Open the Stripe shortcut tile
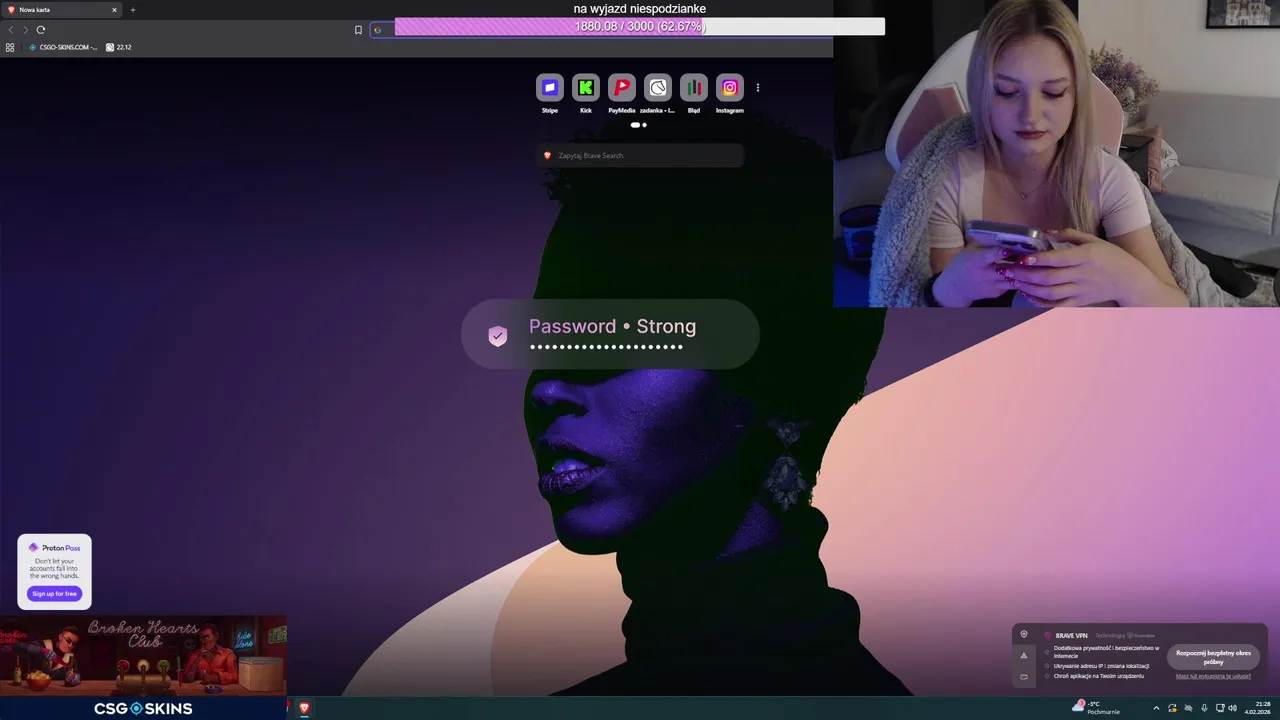 pos(549,88)
